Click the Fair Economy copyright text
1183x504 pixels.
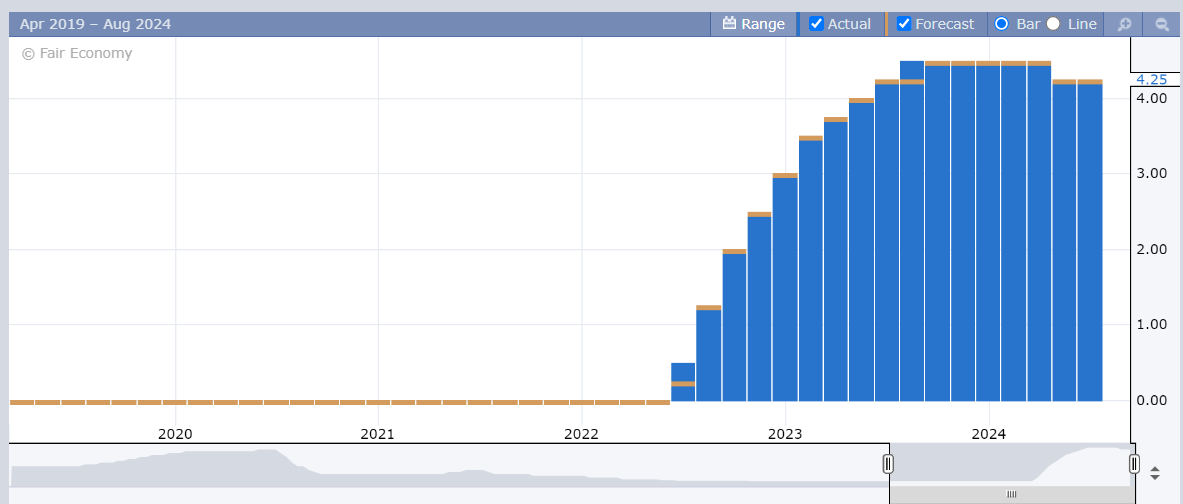pos(77,53)
